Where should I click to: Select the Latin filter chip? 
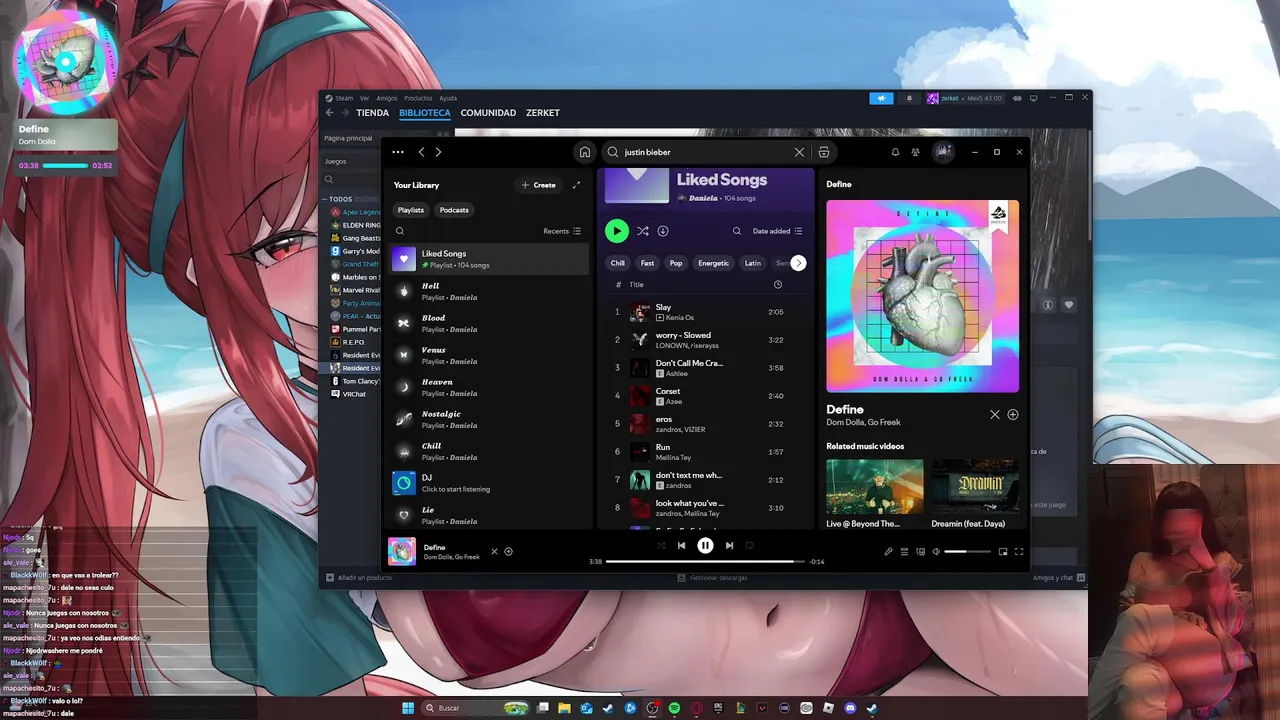(753, 263)
